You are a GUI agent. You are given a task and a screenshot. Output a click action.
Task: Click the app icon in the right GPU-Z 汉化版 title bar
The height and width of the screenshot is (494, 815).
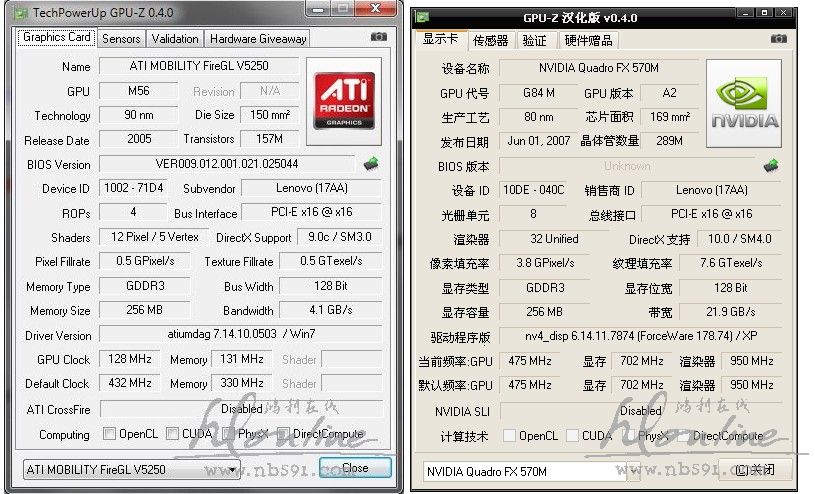[x=424, y=17]
